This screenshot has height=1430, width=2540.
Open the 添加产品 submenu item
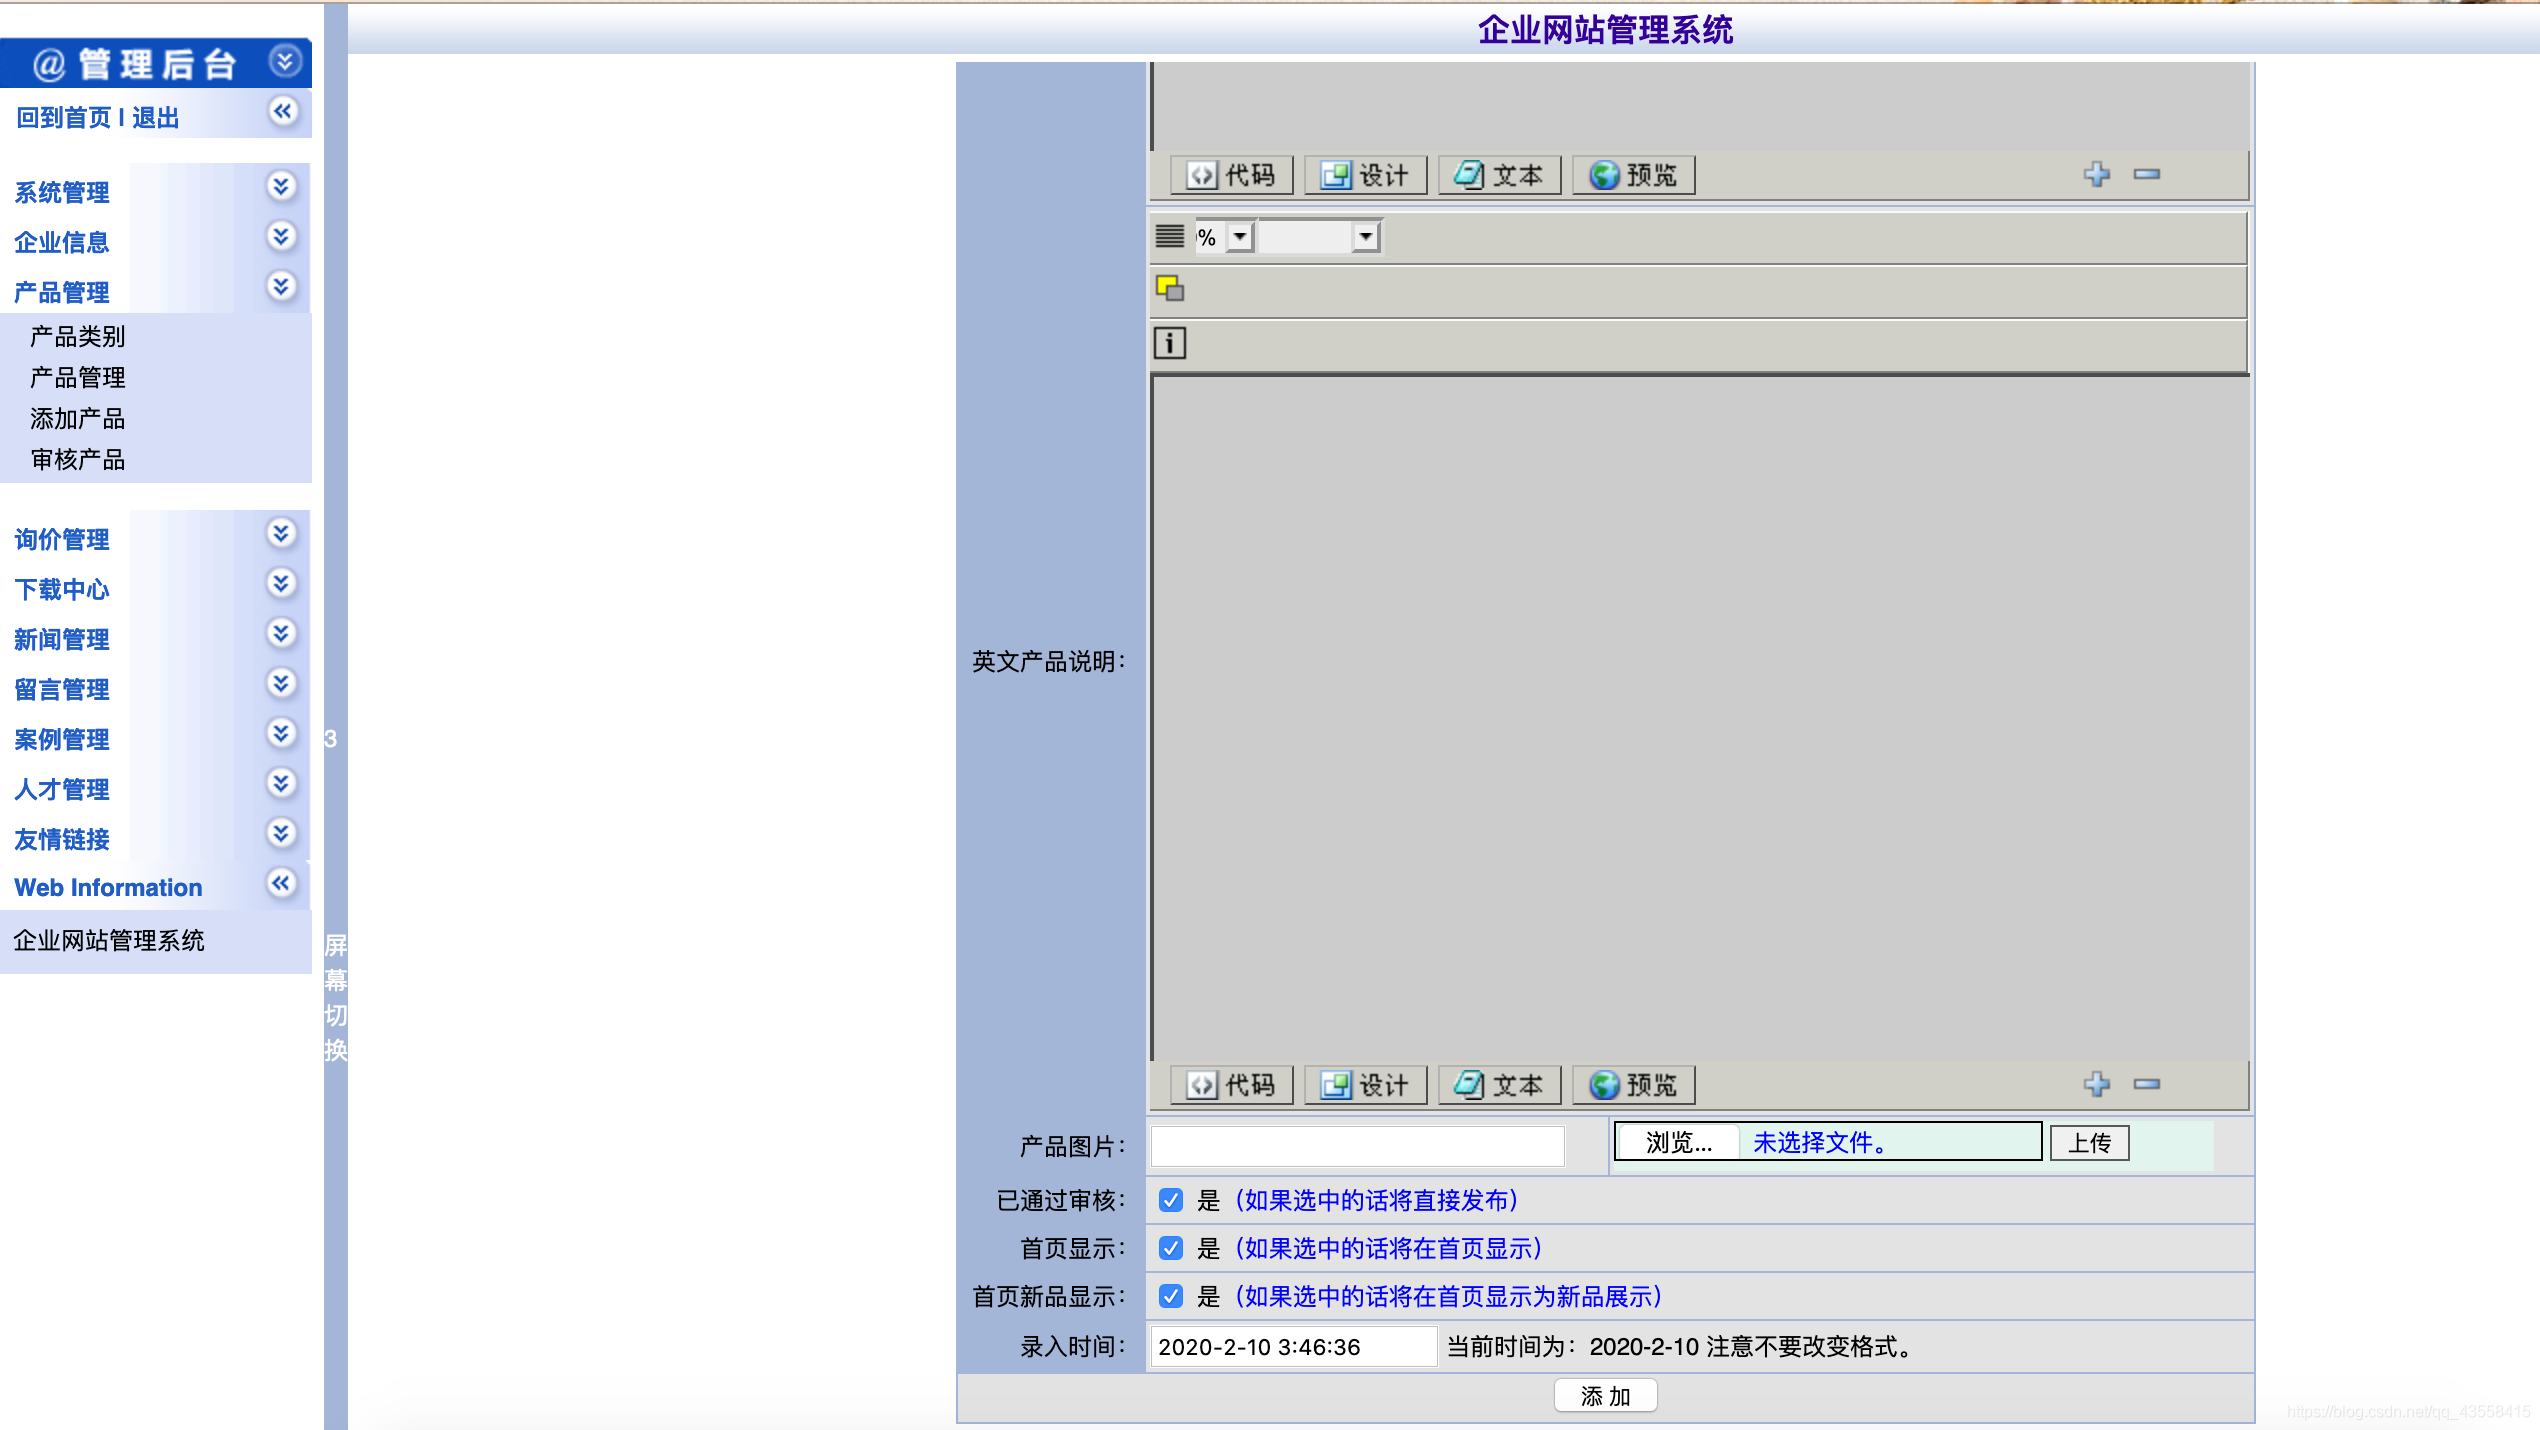tap(78, 419)
